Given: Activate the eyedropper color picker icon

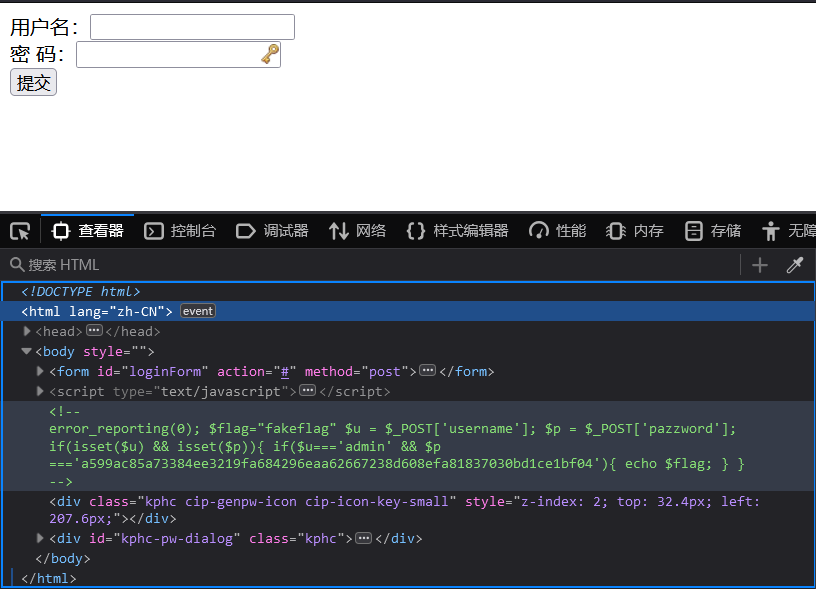Looking at the screenshot, I should (795, 265).
